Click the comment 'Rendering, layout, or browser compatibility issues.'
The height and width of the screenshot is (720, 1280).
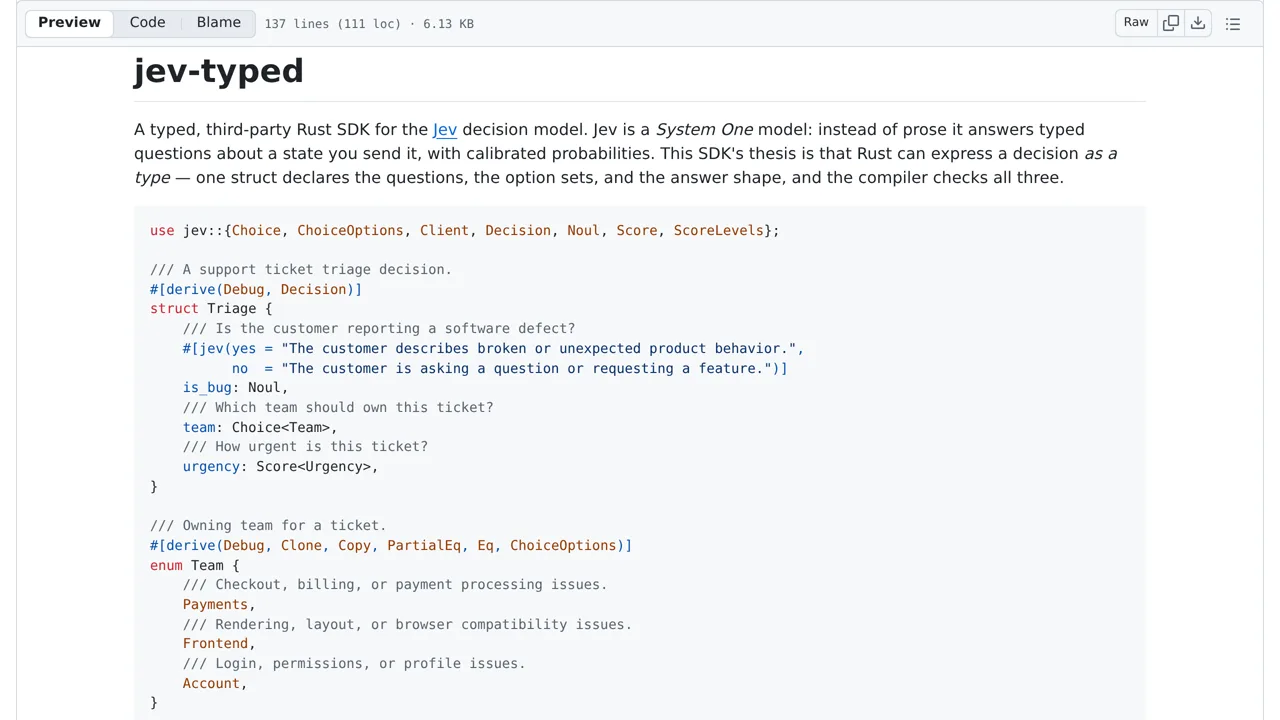[x=407, y=625]
